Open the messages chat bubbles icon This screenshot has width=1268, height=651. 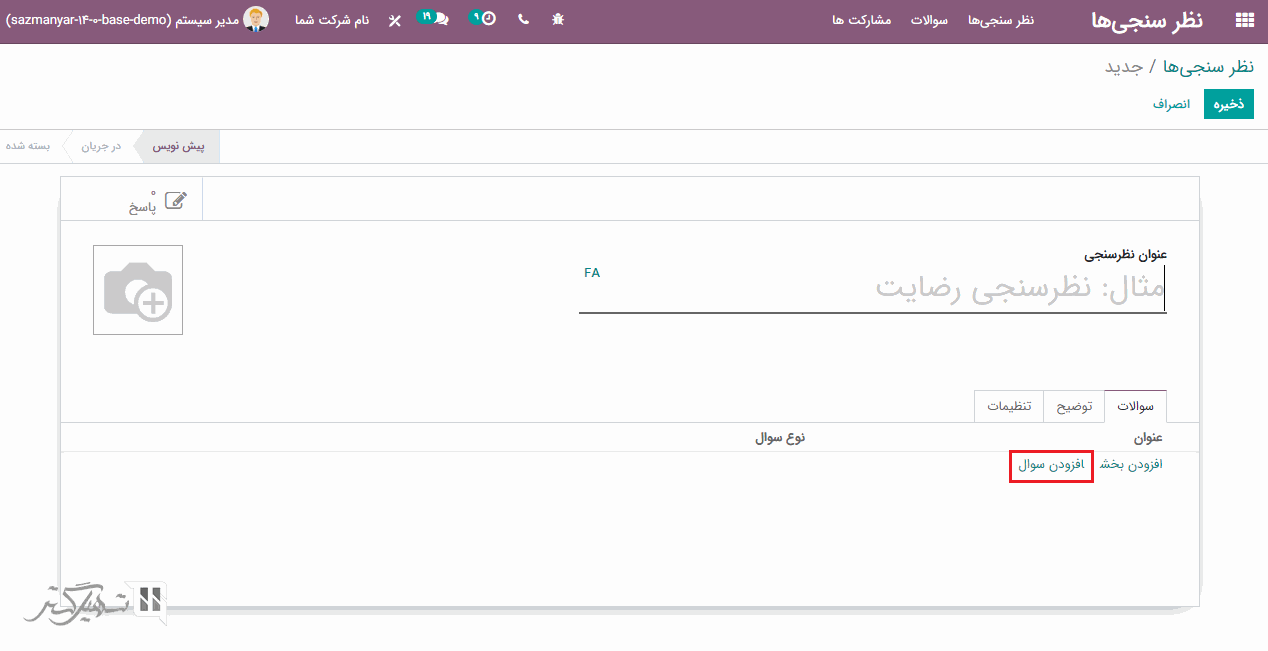(x=440, y=19)
